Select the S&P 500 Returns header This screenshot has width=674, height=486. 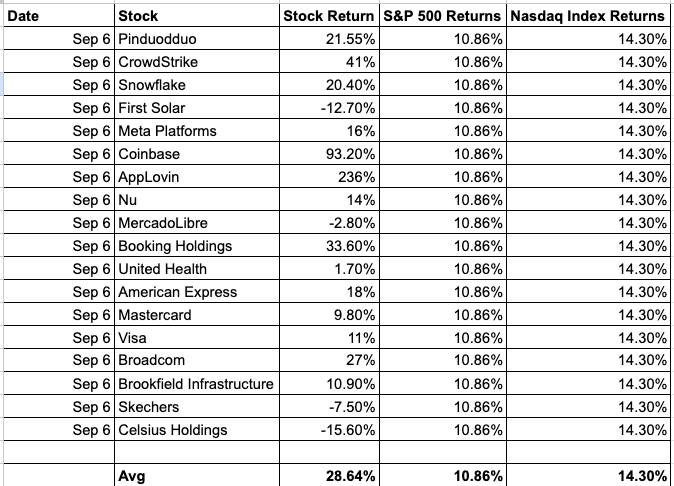coord(443,15)
